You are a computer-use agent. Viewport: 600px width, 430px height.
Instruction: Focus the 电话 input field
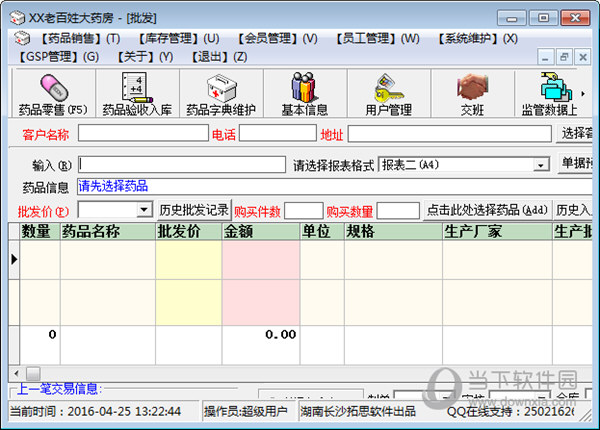tap(278, 133)
